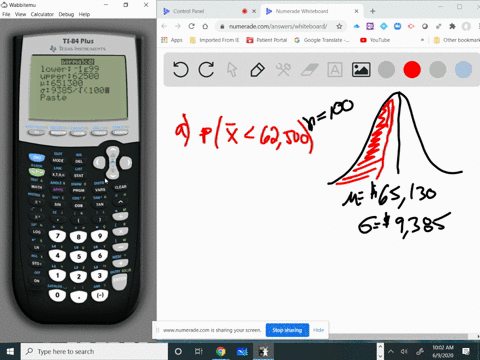Click the numerade.com address bar
Screen dimensions: 480x360
point(278,26)
